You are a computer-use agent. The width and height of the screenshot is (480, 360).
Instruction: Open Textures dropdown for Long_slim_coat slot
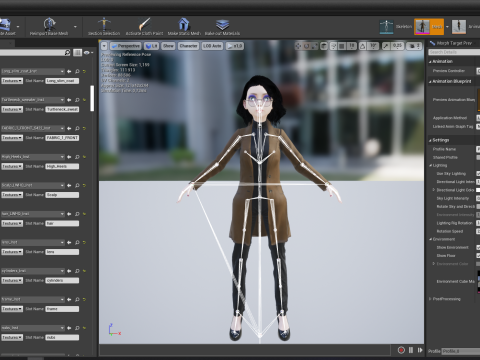point(12,81)
